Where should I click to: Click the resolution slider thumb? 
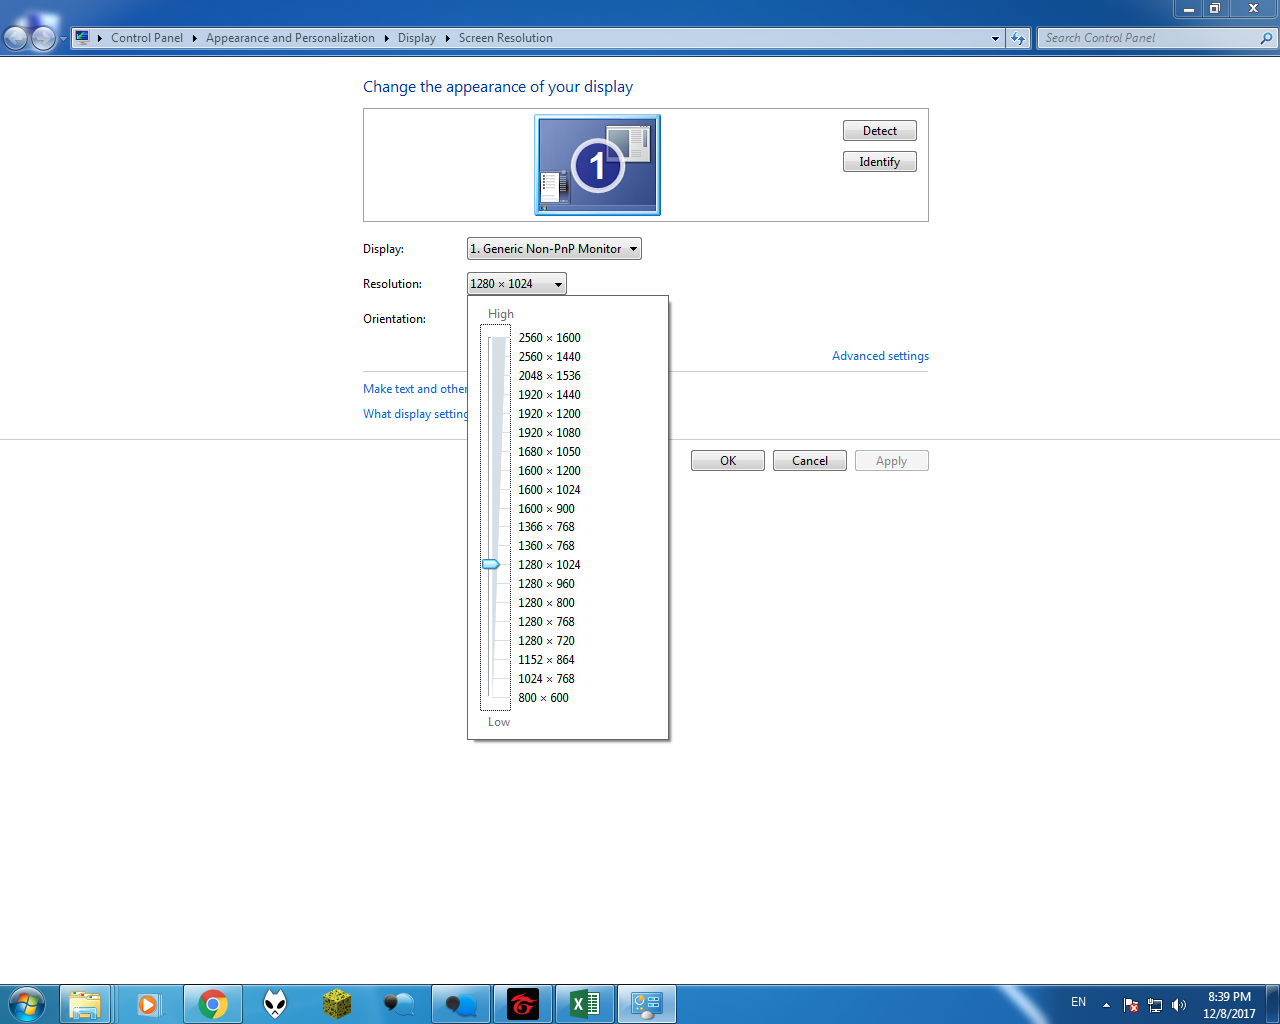(x=491, y=565)
